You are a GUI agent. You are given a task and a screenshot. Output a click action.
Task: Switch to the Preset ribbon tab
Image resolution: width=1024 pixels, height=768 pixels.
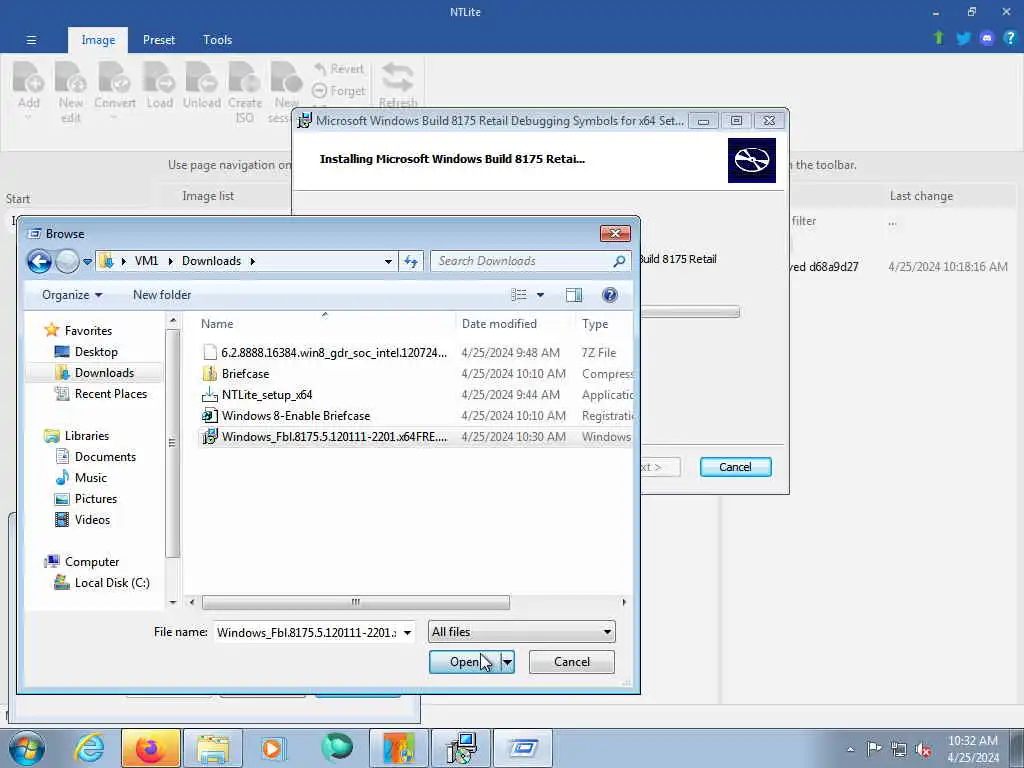coord(159,40)
